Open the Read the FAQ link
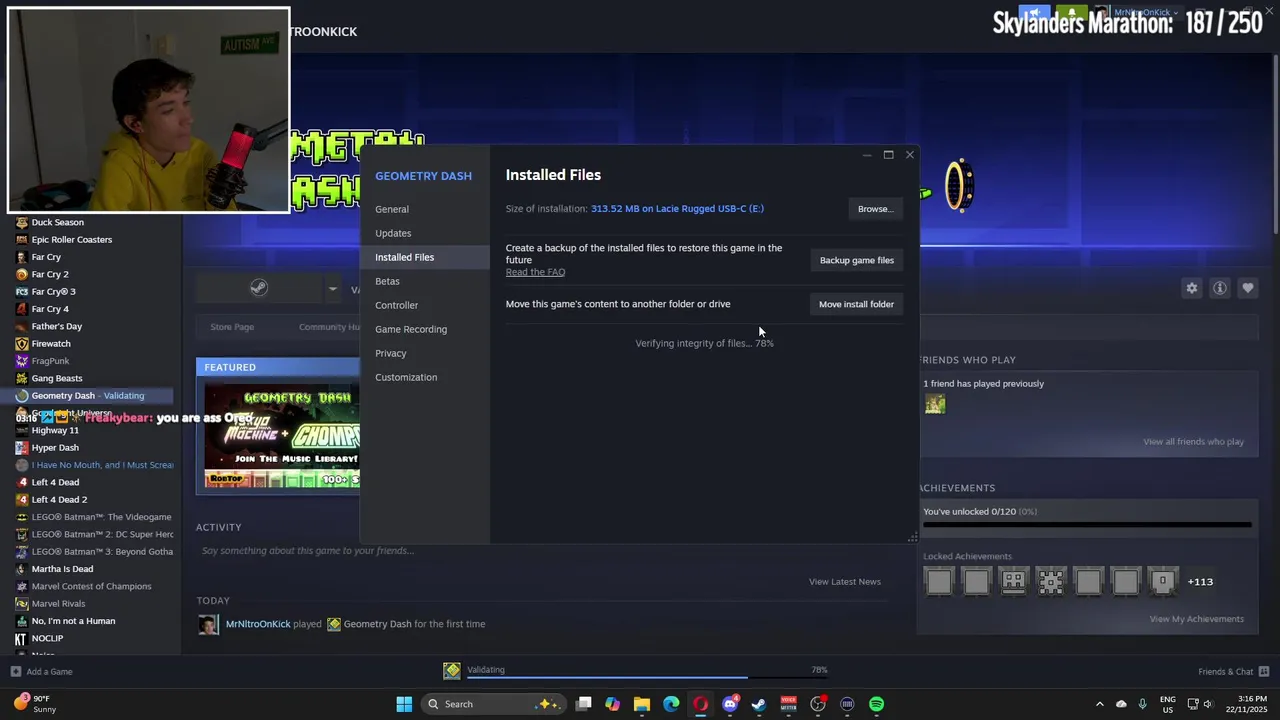Viewport: 1280px width, 720px height. pyautogui.click(x=535, y=272)
